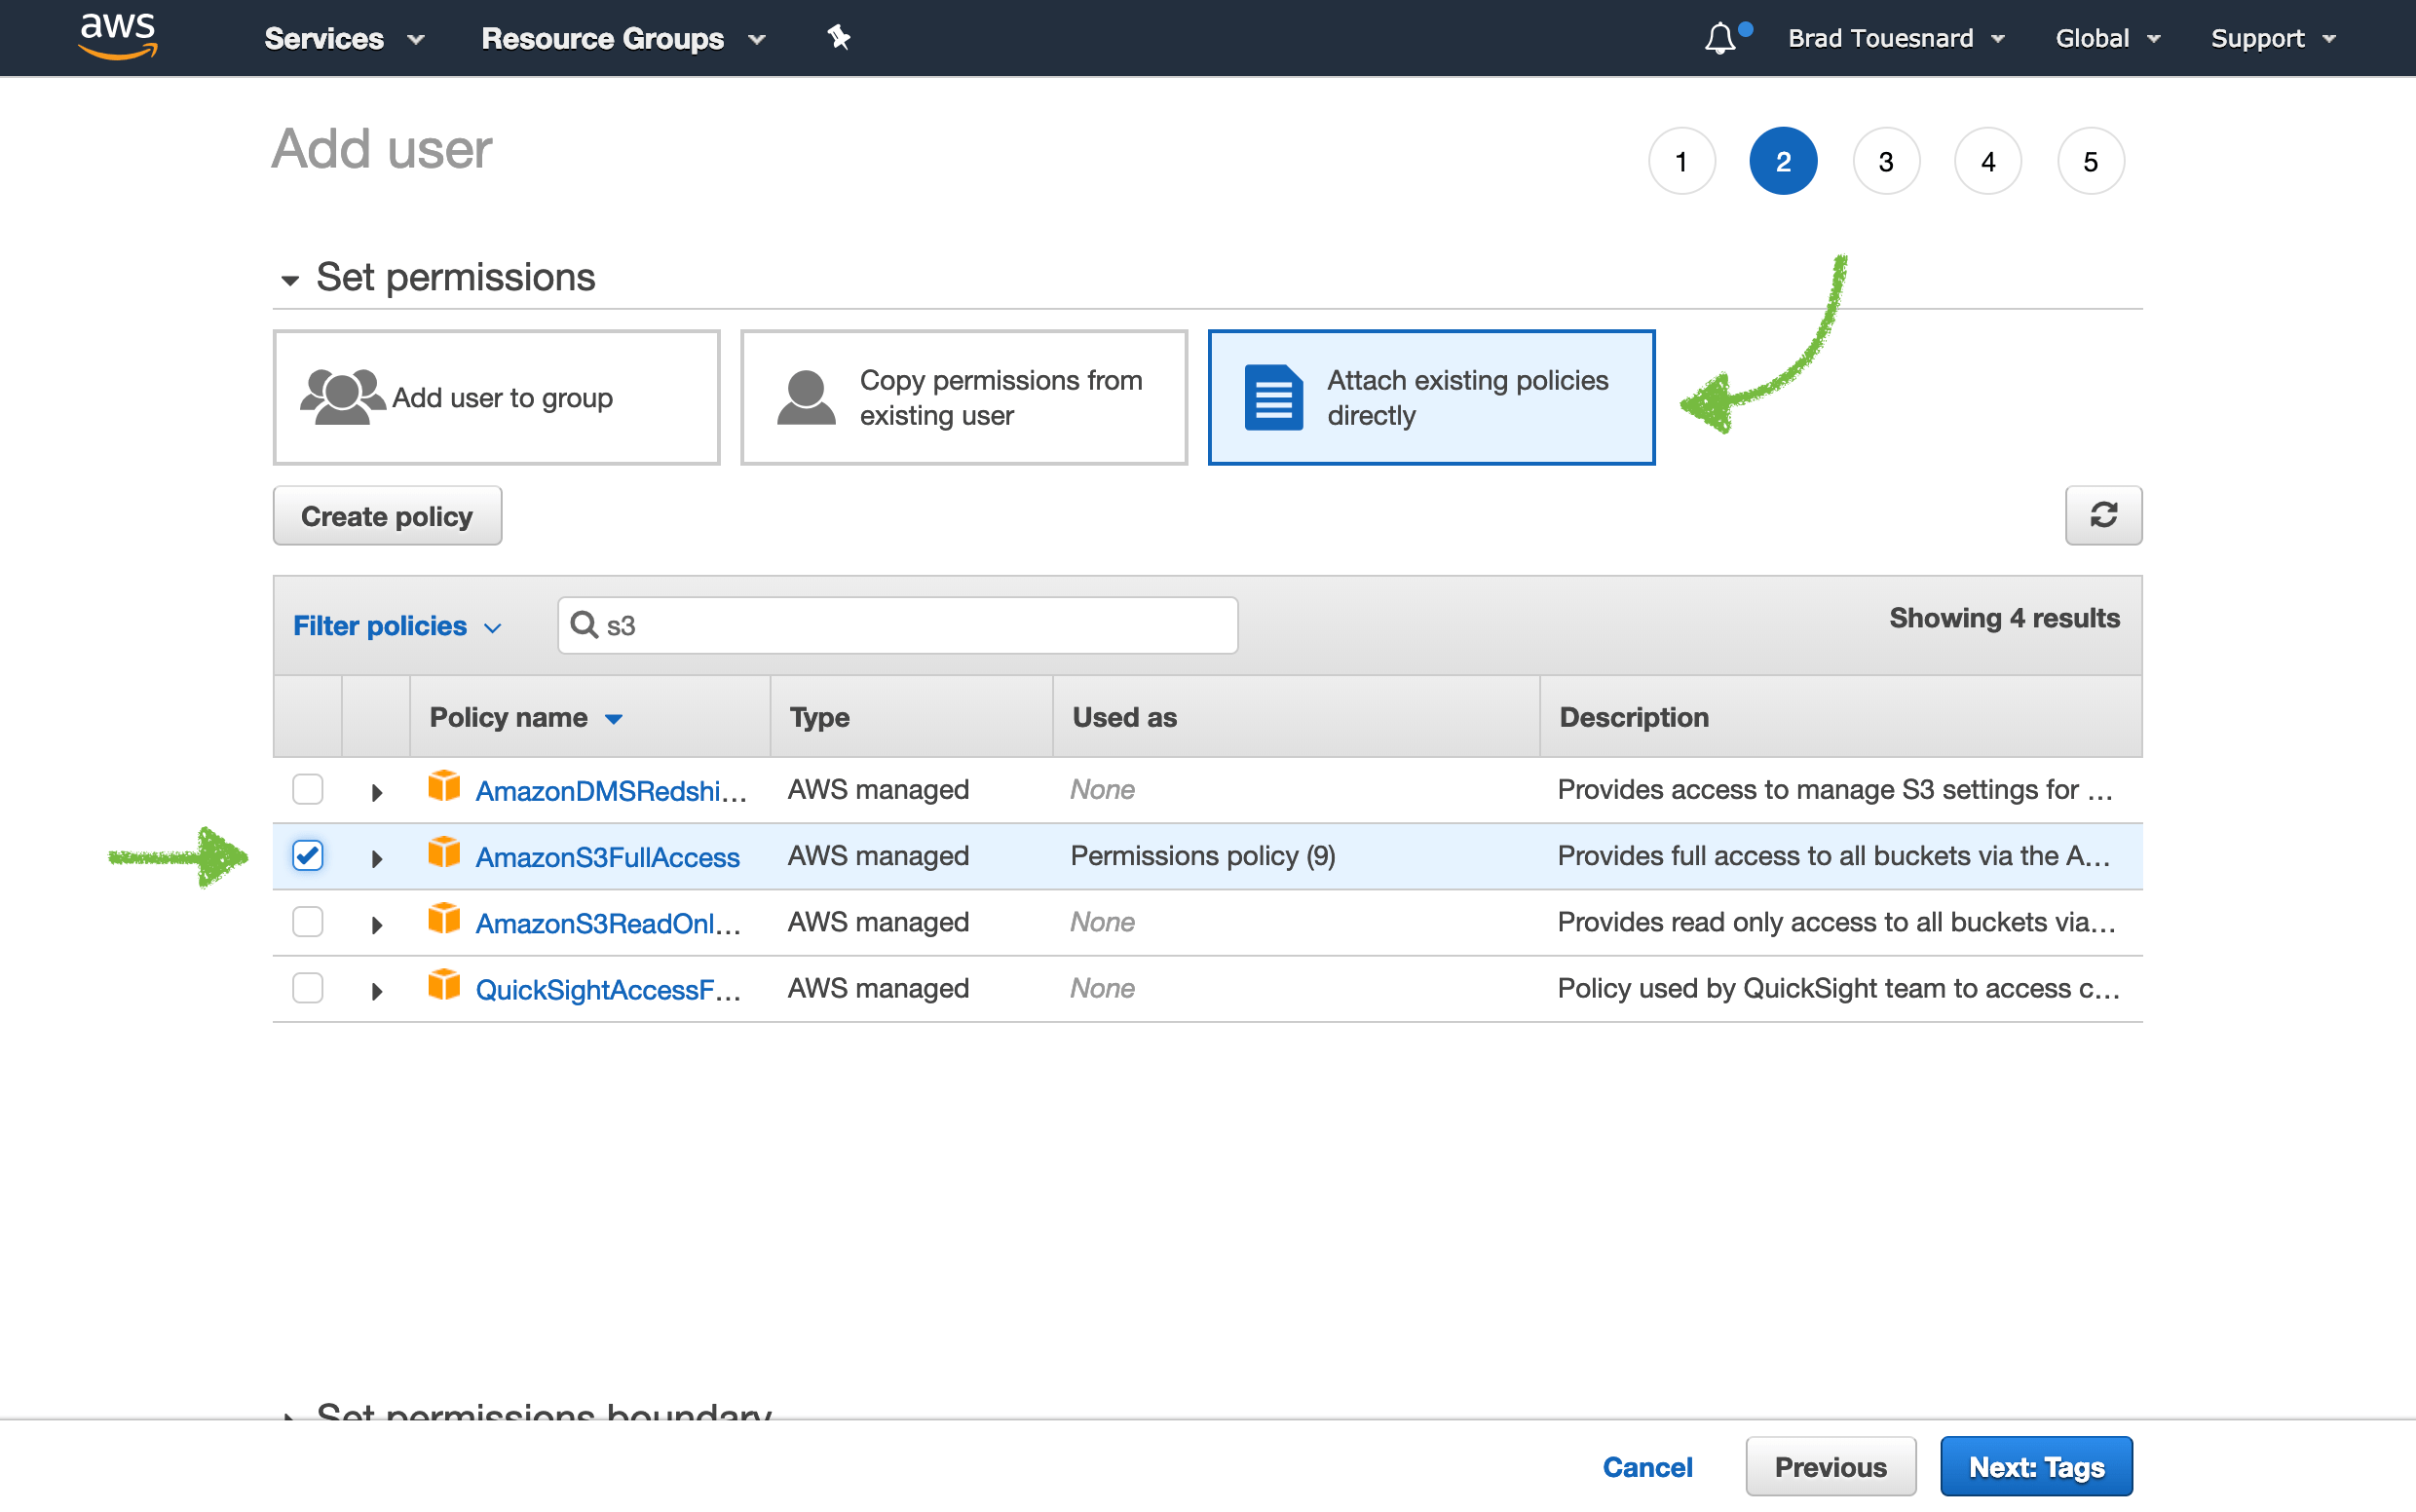Open the Brad Touesnard account menu
This screenshot has width=2416, height=1512.
point(1896,39)
